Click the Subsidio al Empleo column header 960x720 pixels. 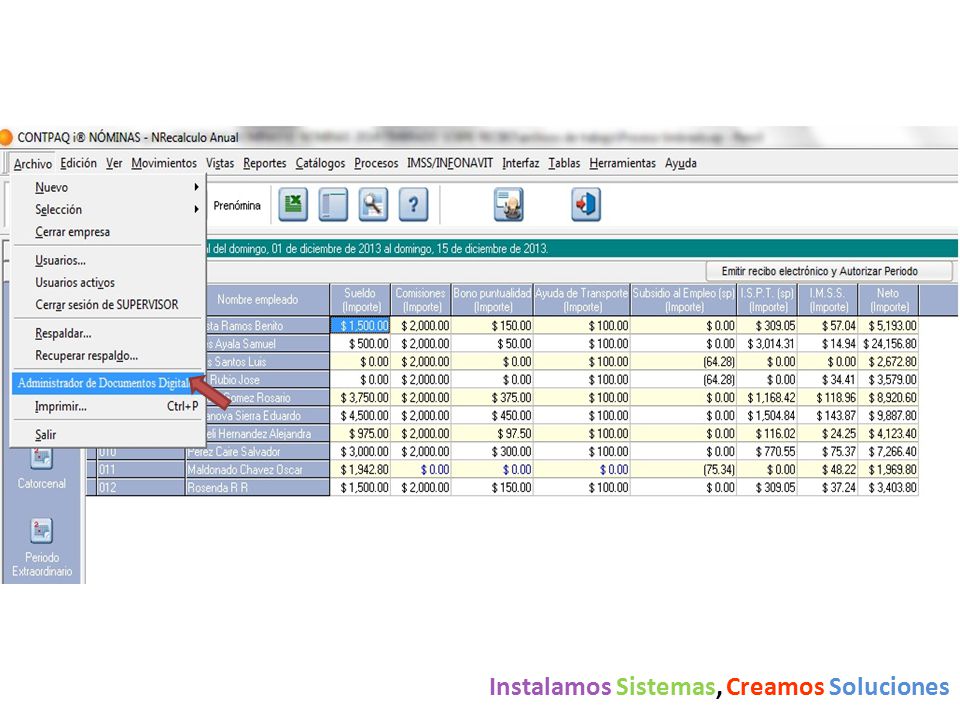684,300
